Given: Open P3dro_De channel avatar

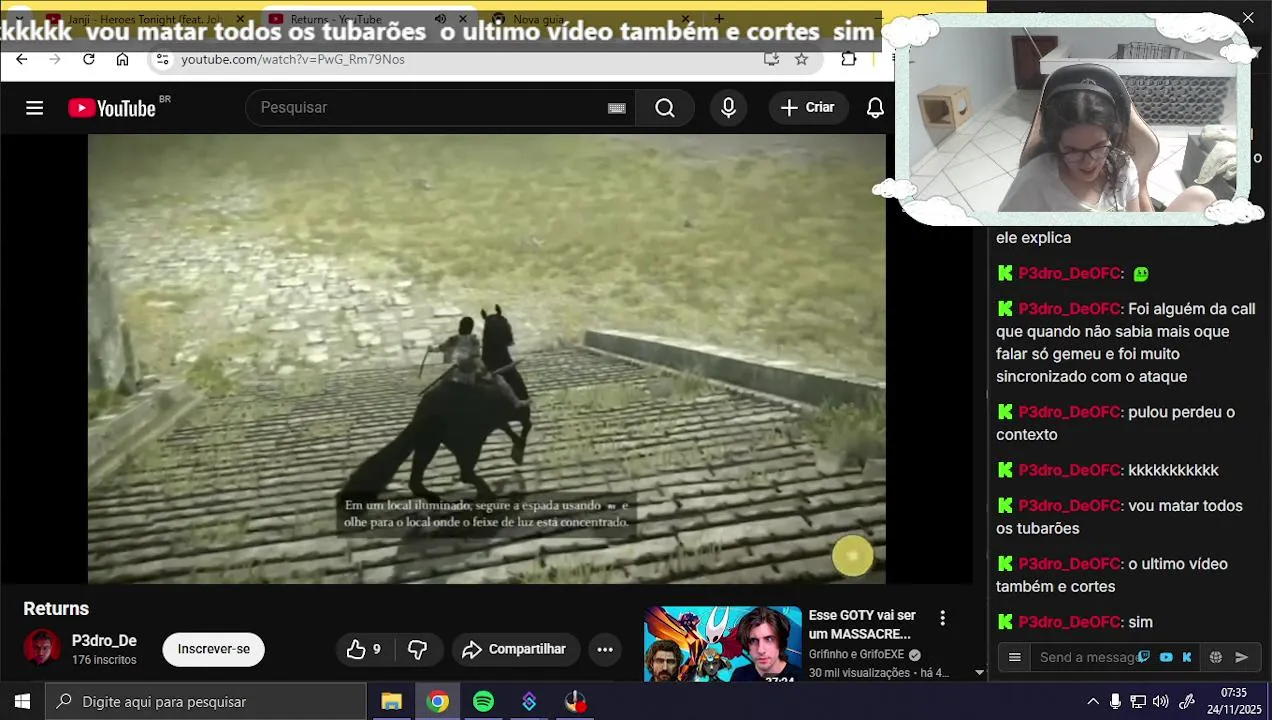Looking at the screenshot, I should (x=42, y=648).
